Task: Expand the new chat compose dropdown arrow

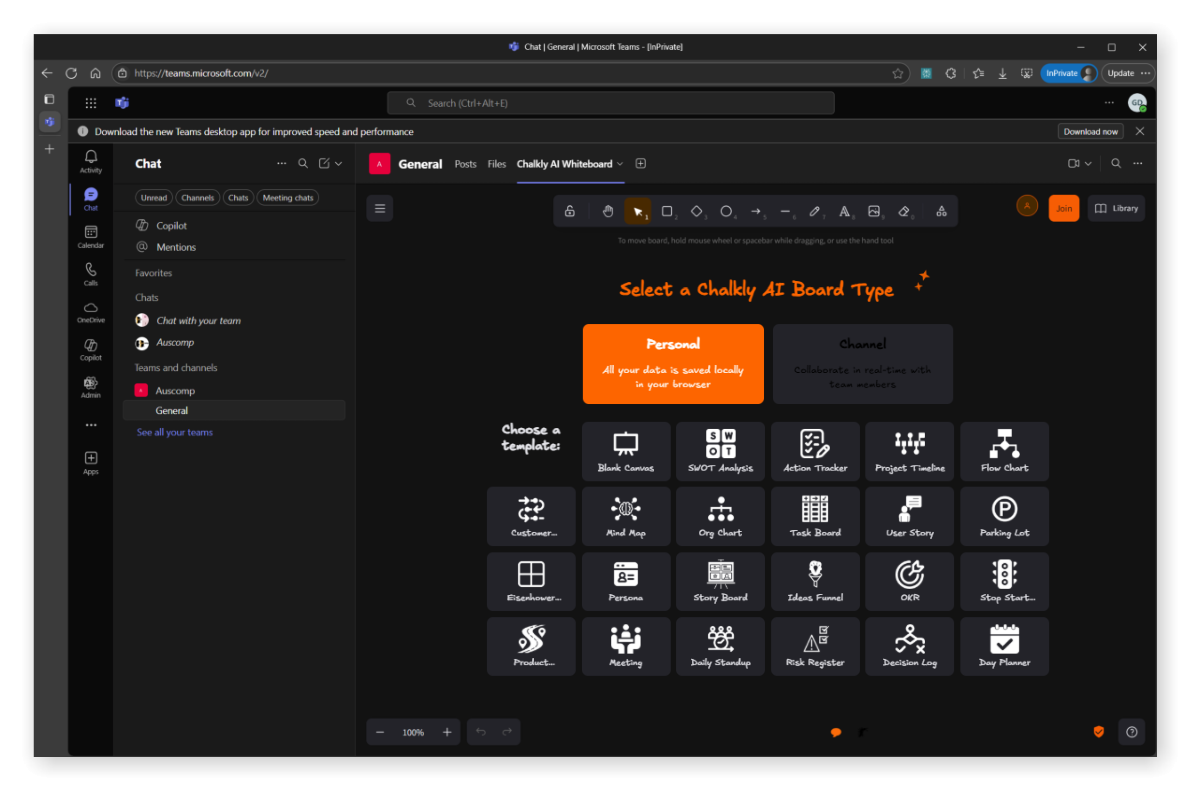Action: [x=338, y=164]
